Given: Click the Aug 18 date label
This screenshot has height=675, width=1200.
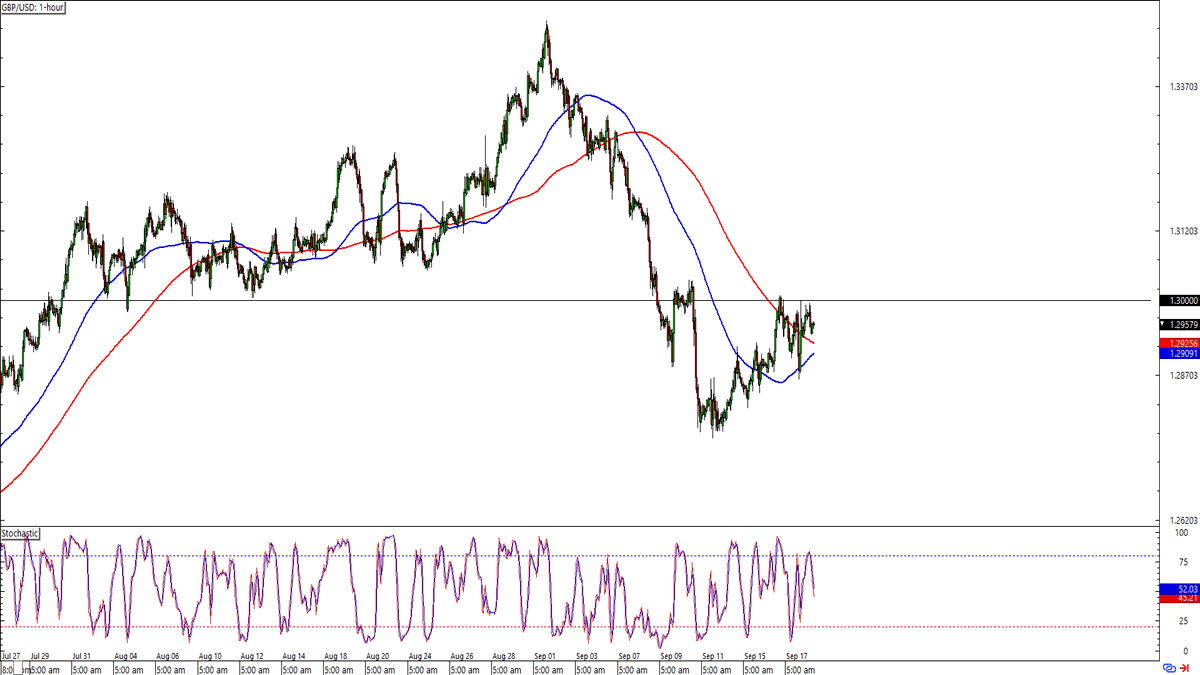Looking at the screenshot, I should tap(335, 657).
